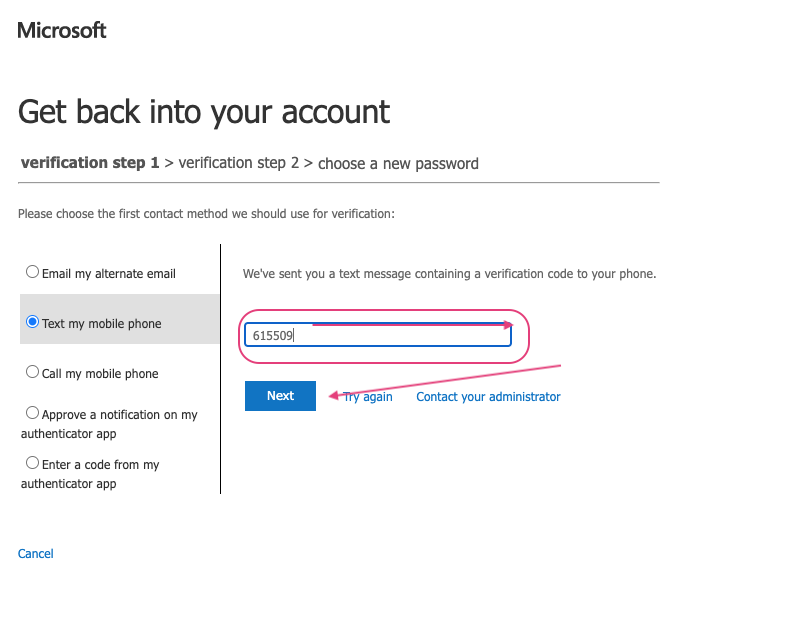The width and height of the screenshot is (807, 630).
Task: Click the 'choose a new password' breadcrumb text
Action: (398, 164)
